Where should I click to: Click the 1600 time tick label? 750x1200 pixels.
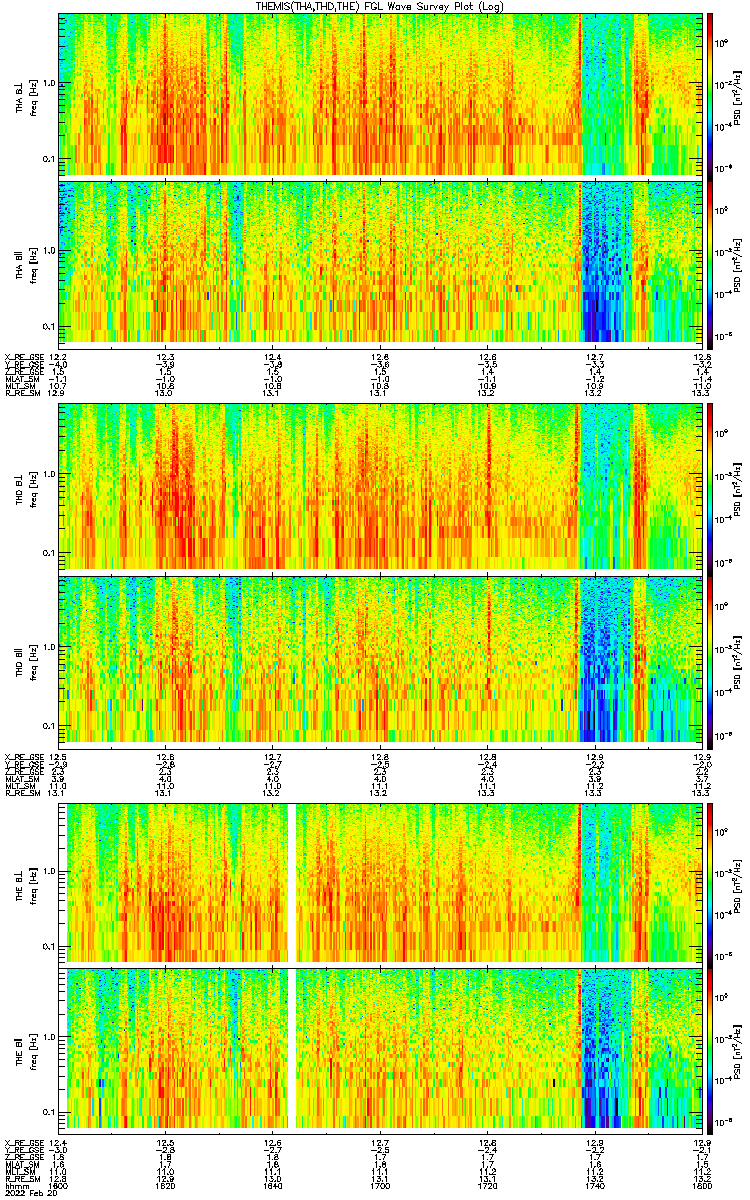tap(59, 1186)
